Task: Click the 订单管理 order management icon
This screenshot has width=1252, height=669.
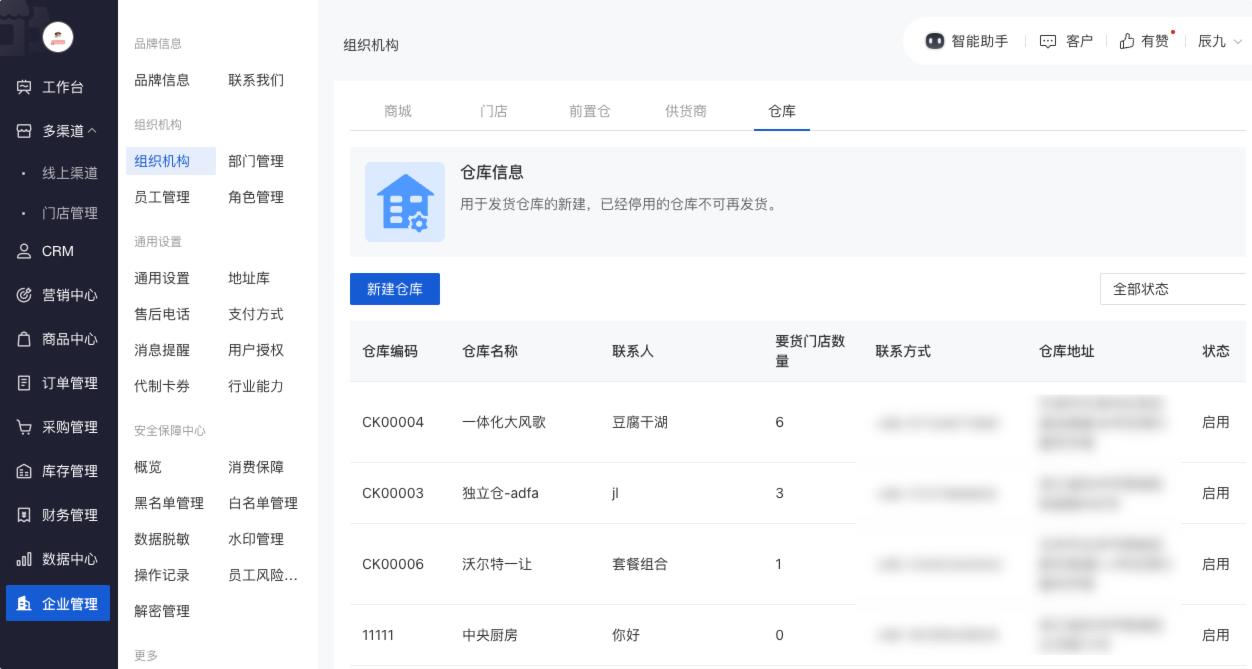Action: coord(24,383)
